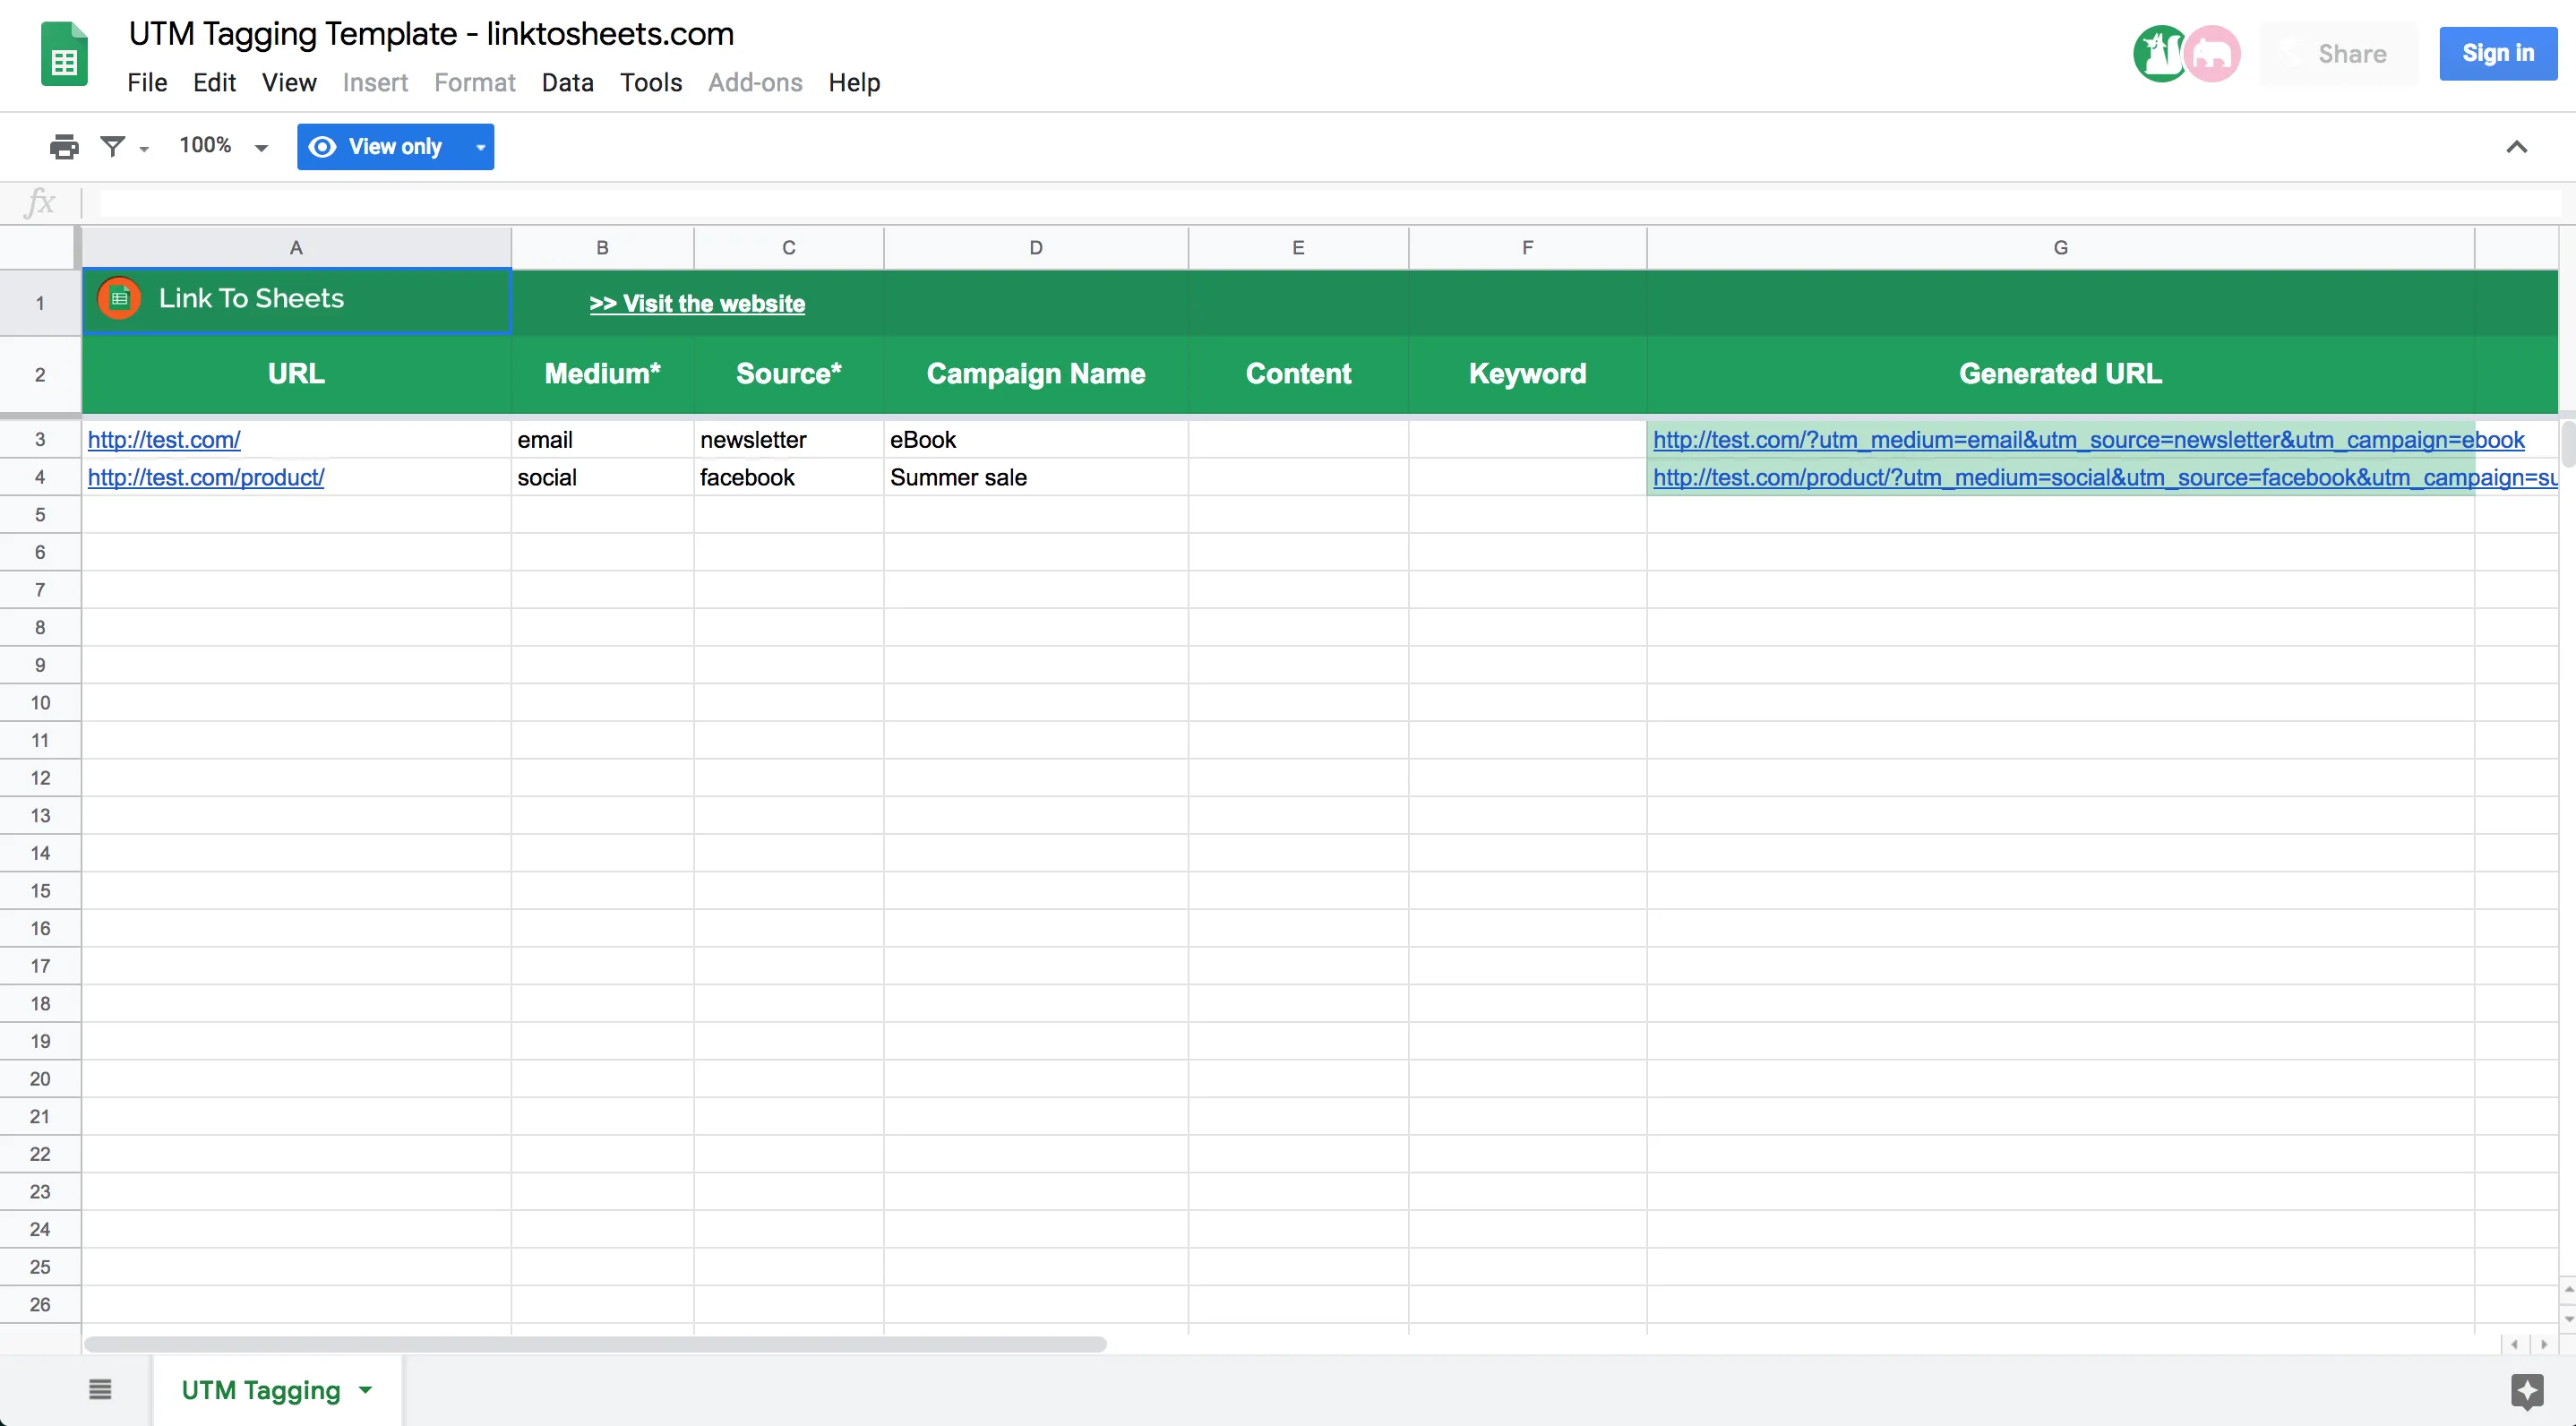The width and height of the screenshot is (2576, 1426).
Task: Select the http://test.com/product/ cell
Action: (x=205, y=477)
